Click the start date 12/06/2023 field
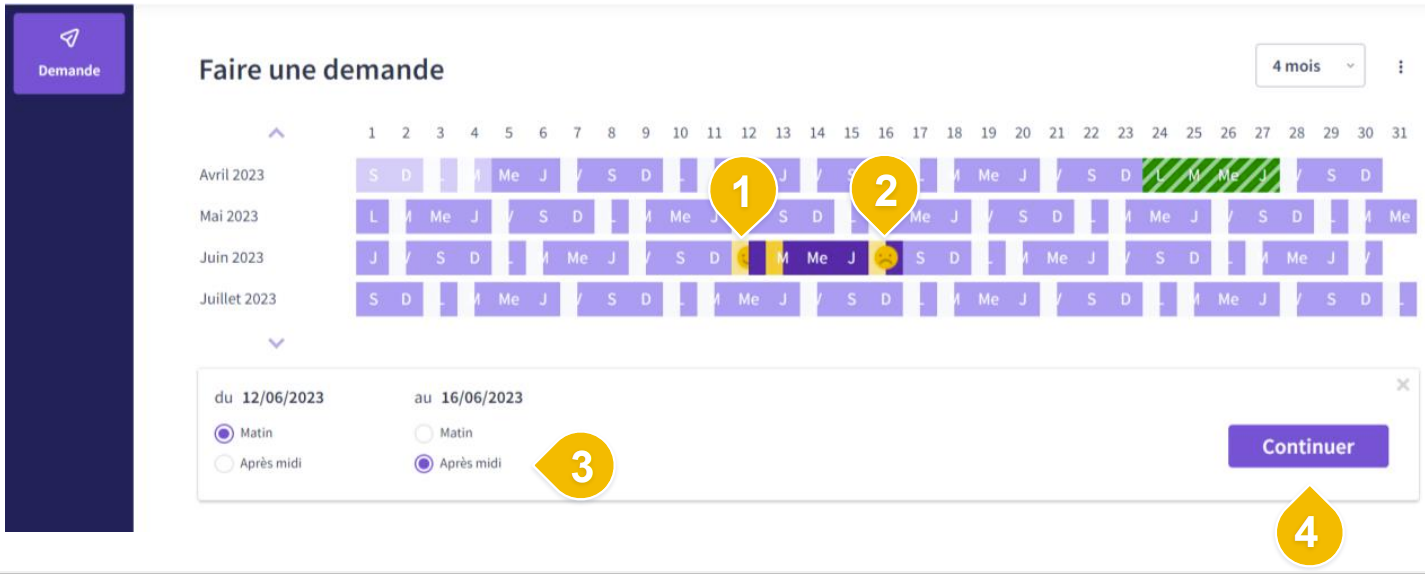Screen dimensions: 1425x574 point(283,398)
